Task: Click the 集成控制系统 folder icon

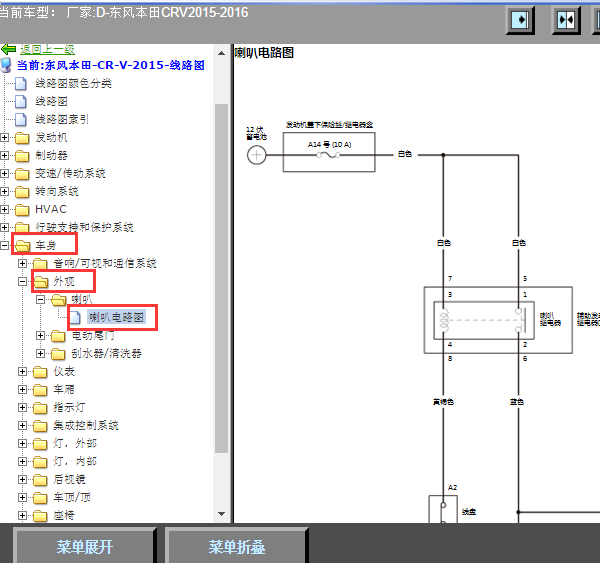Action: click(x=40, y=426)
